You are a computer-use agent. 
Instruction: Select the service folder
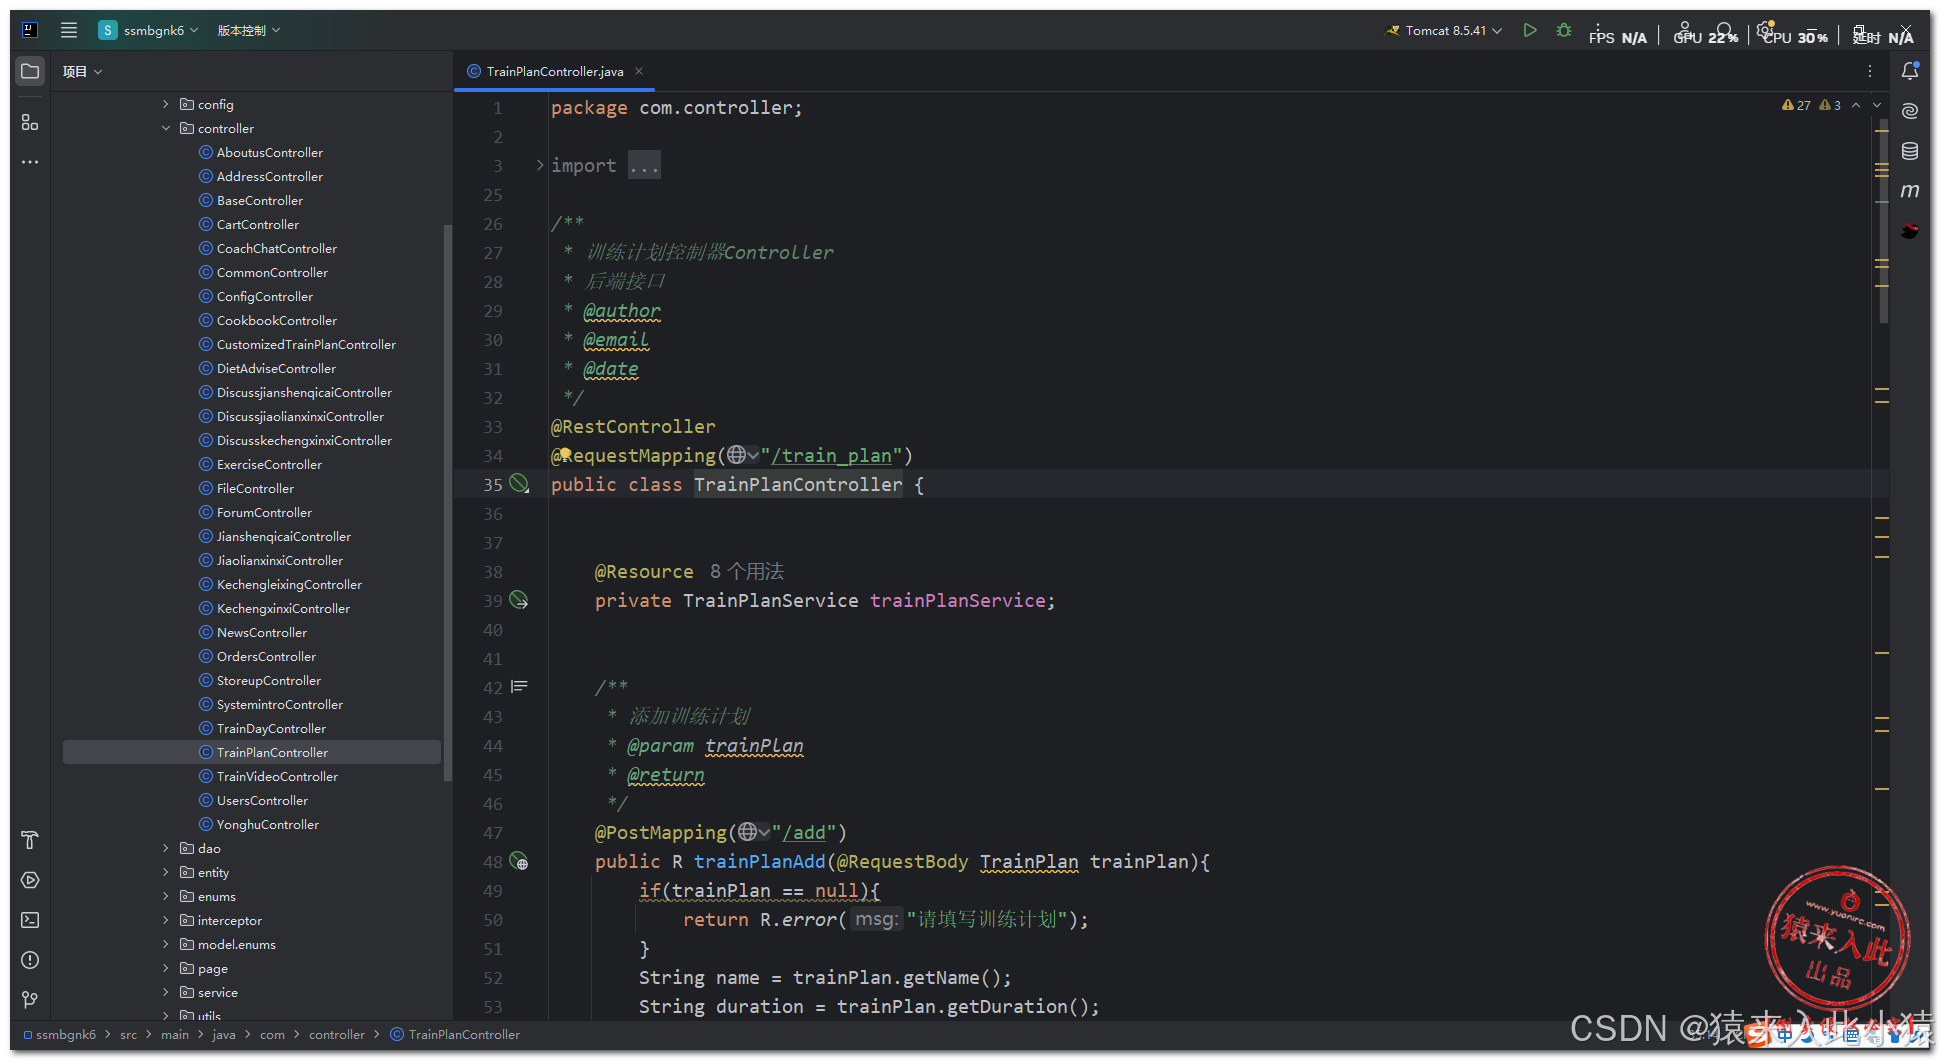click(217, 992)
